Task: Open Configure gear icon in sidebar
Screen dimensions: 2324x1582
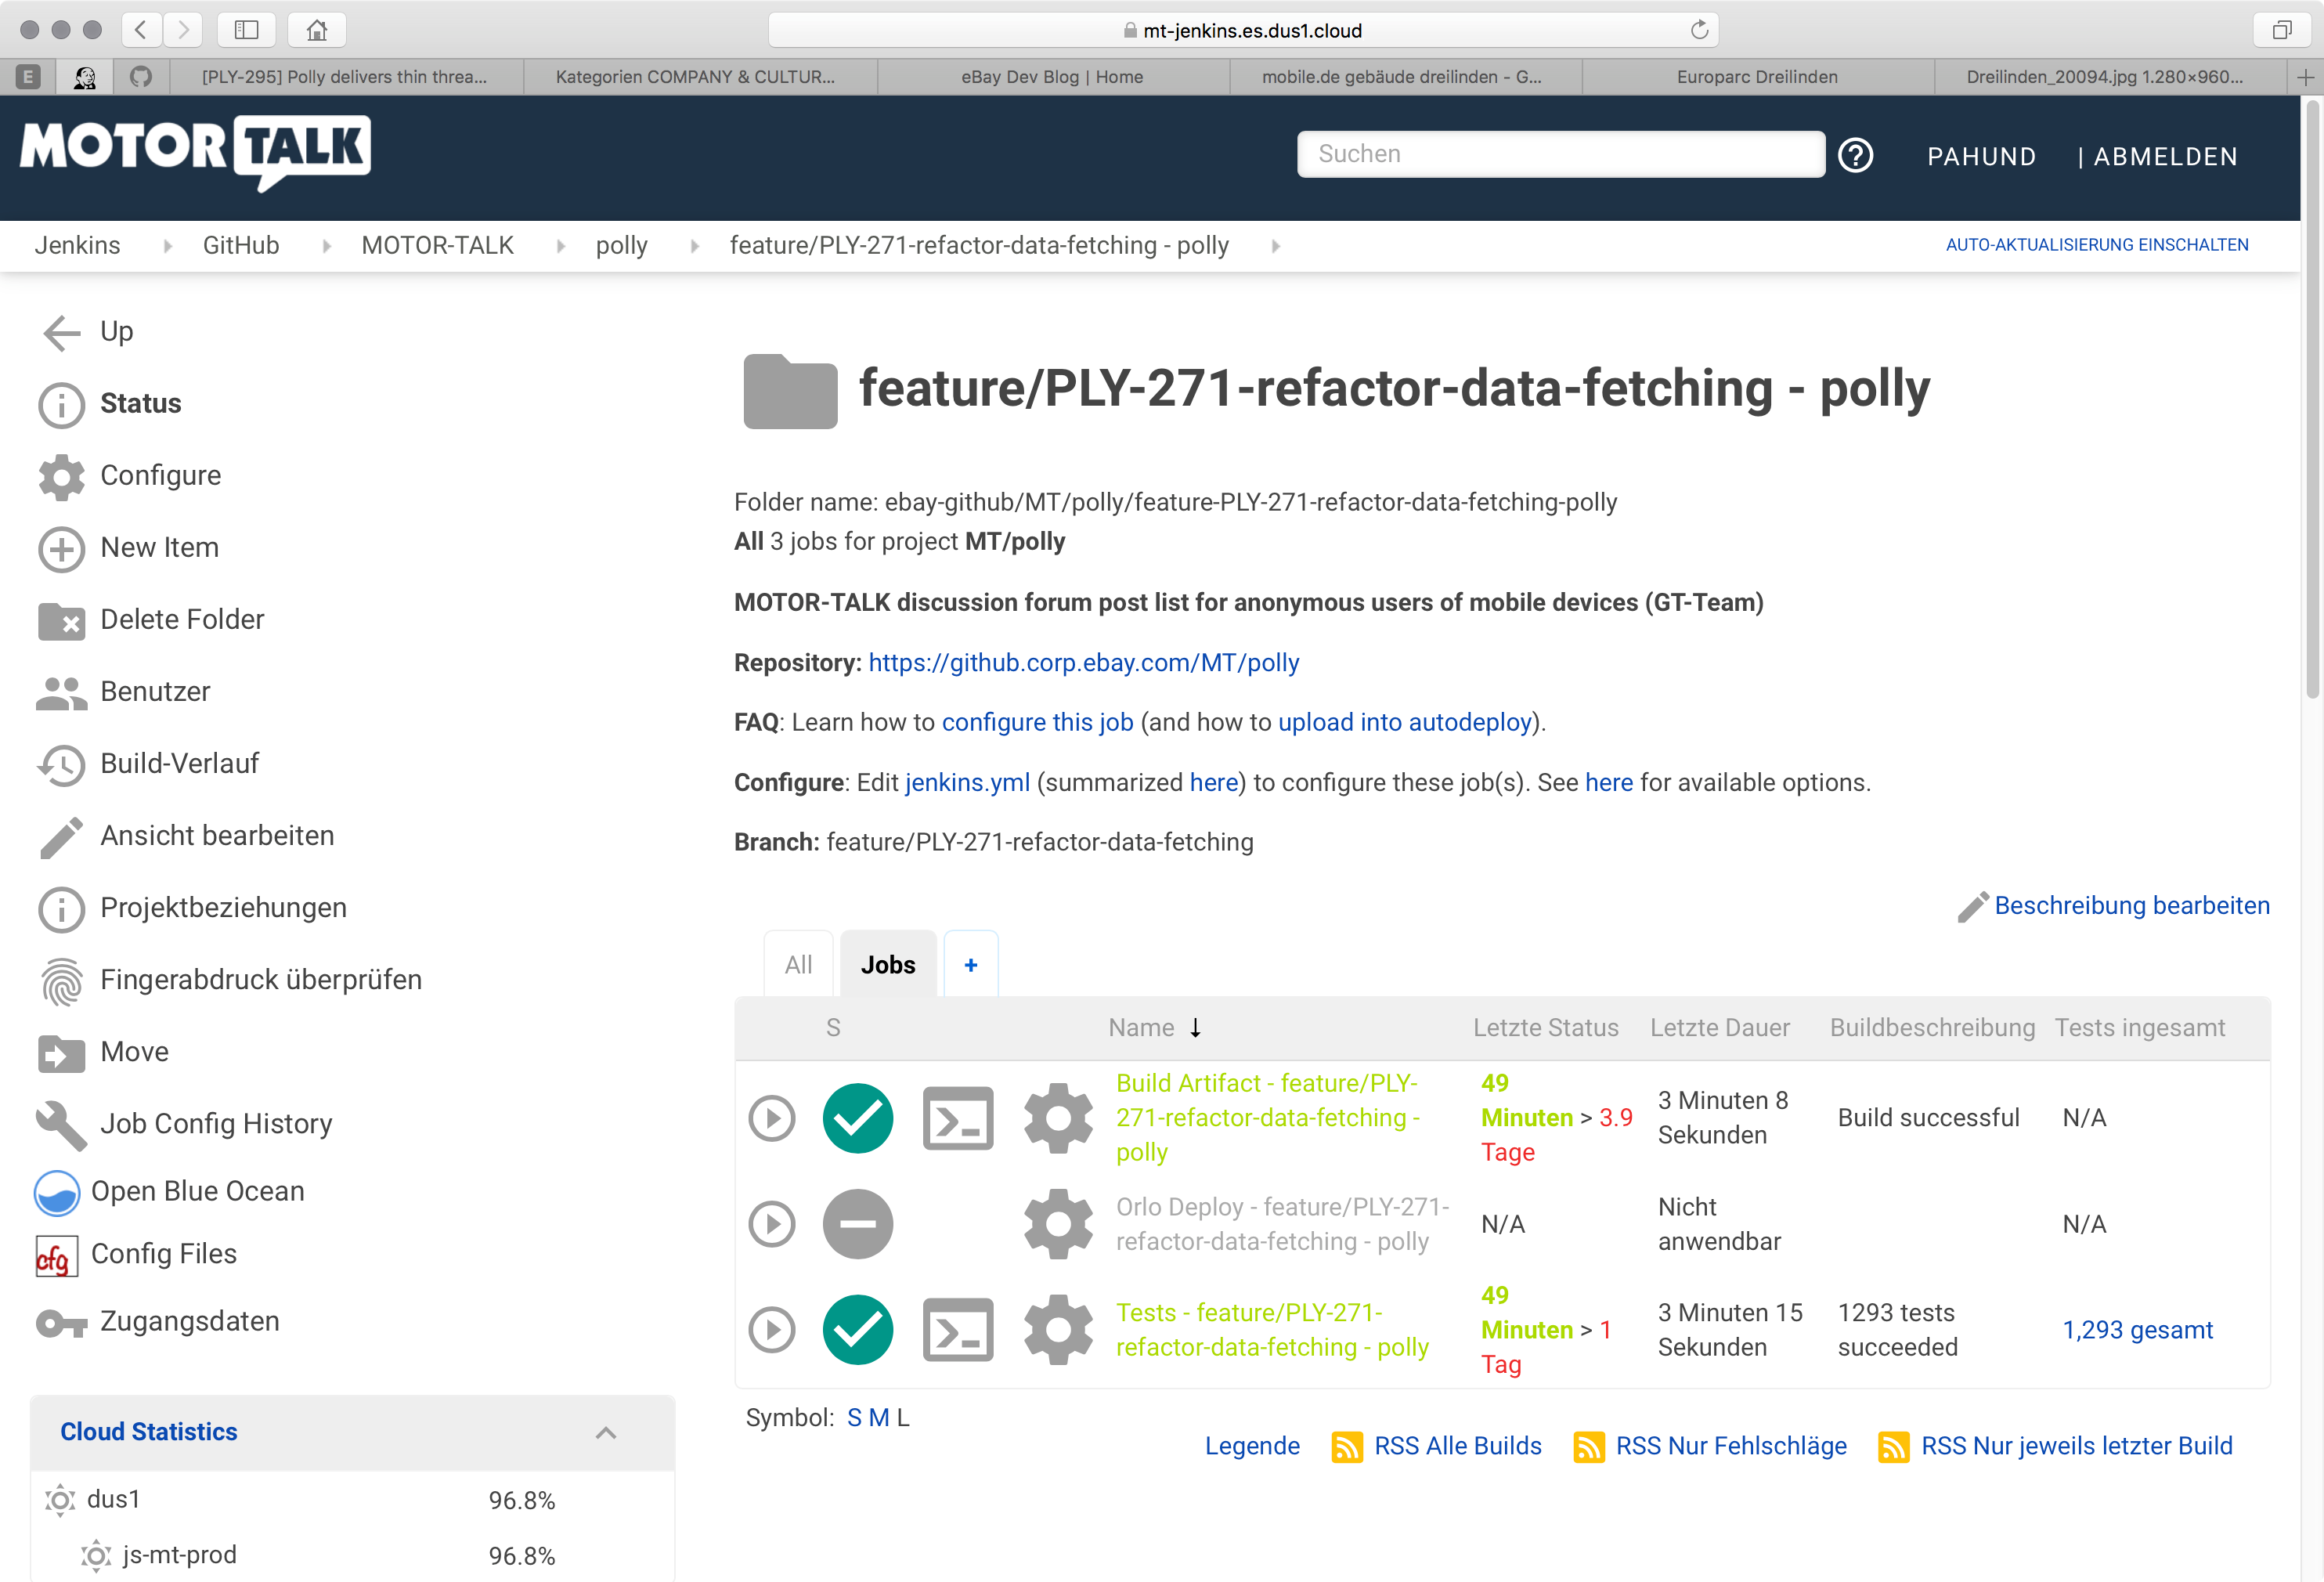Action: [62, 477]
